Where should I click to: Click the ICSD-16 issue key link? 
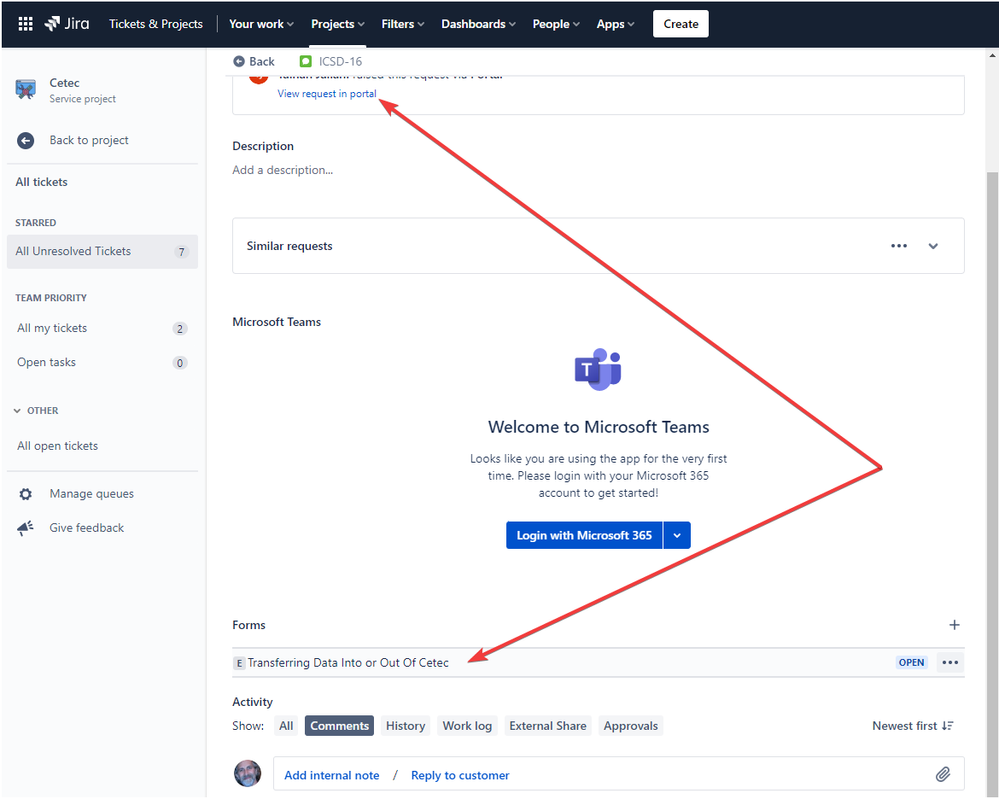[340, 61]
